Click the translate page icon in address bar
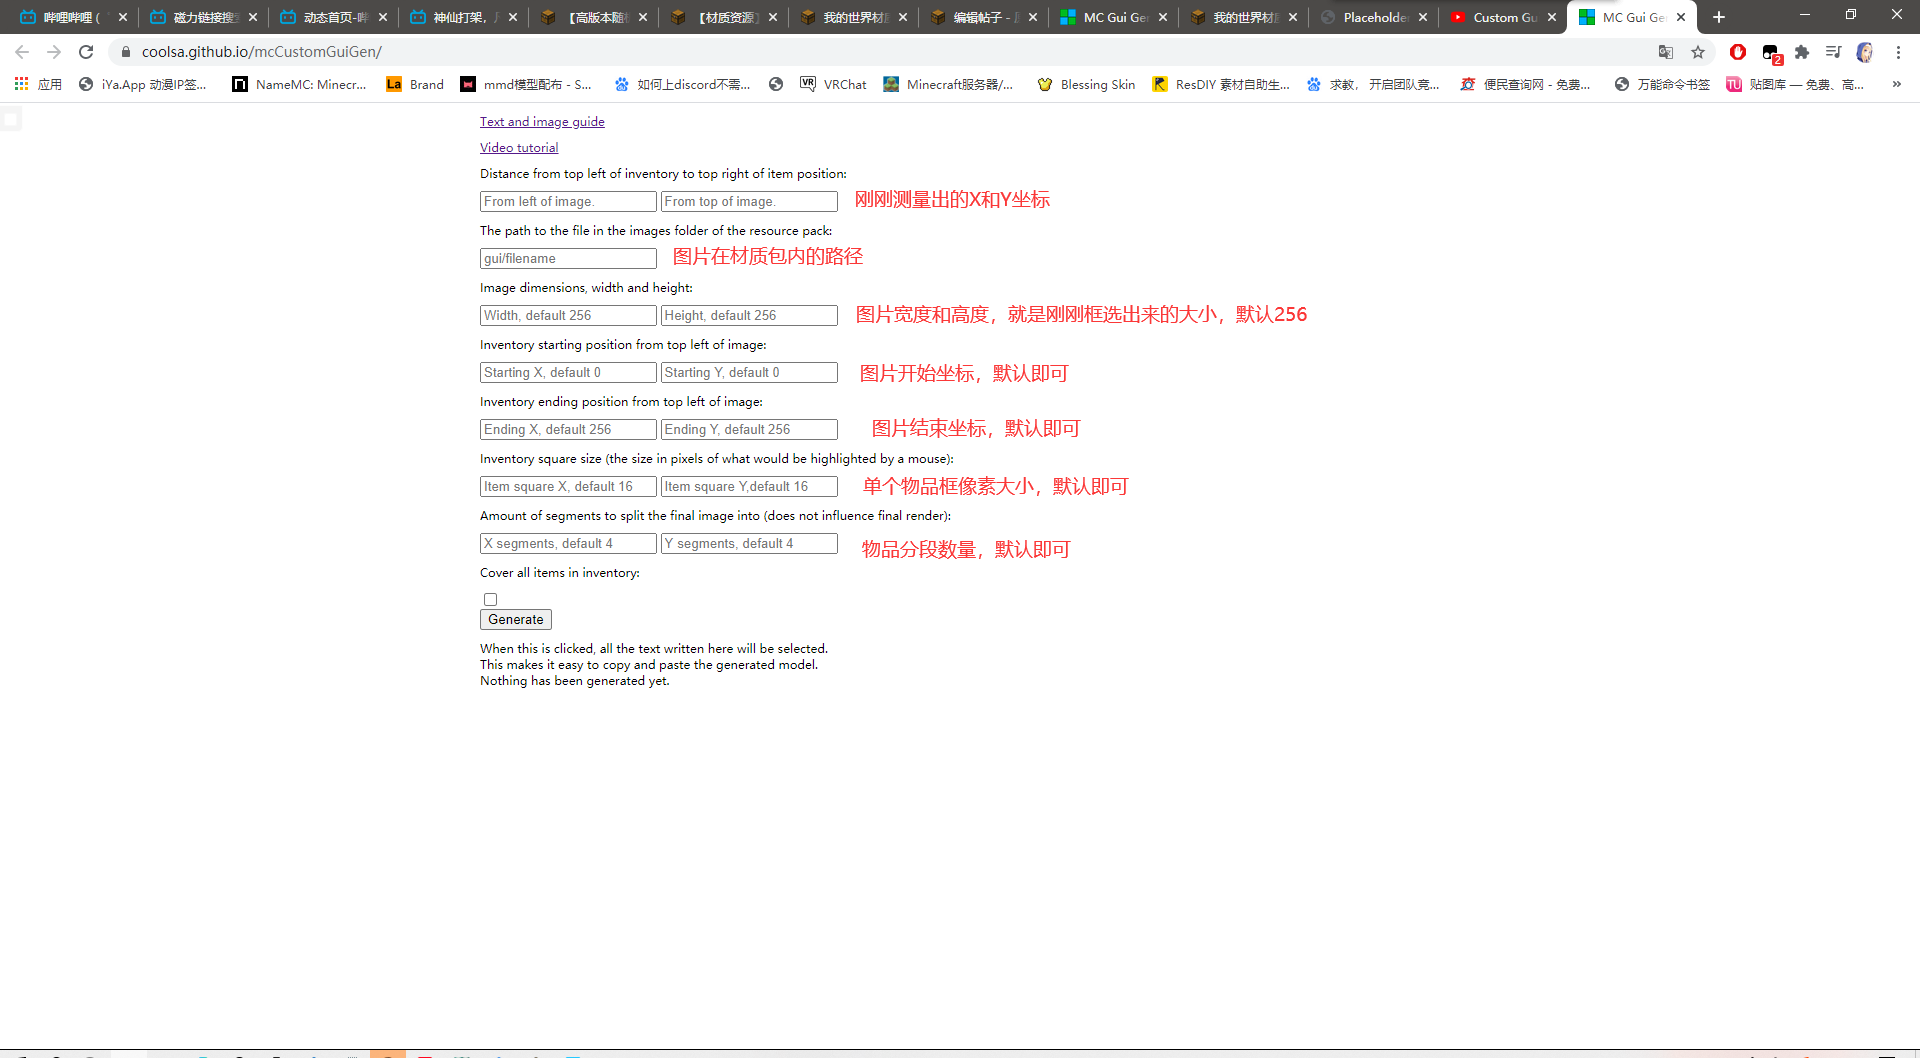This screenshot has width=1920, height=1058. coord(1666,52)
